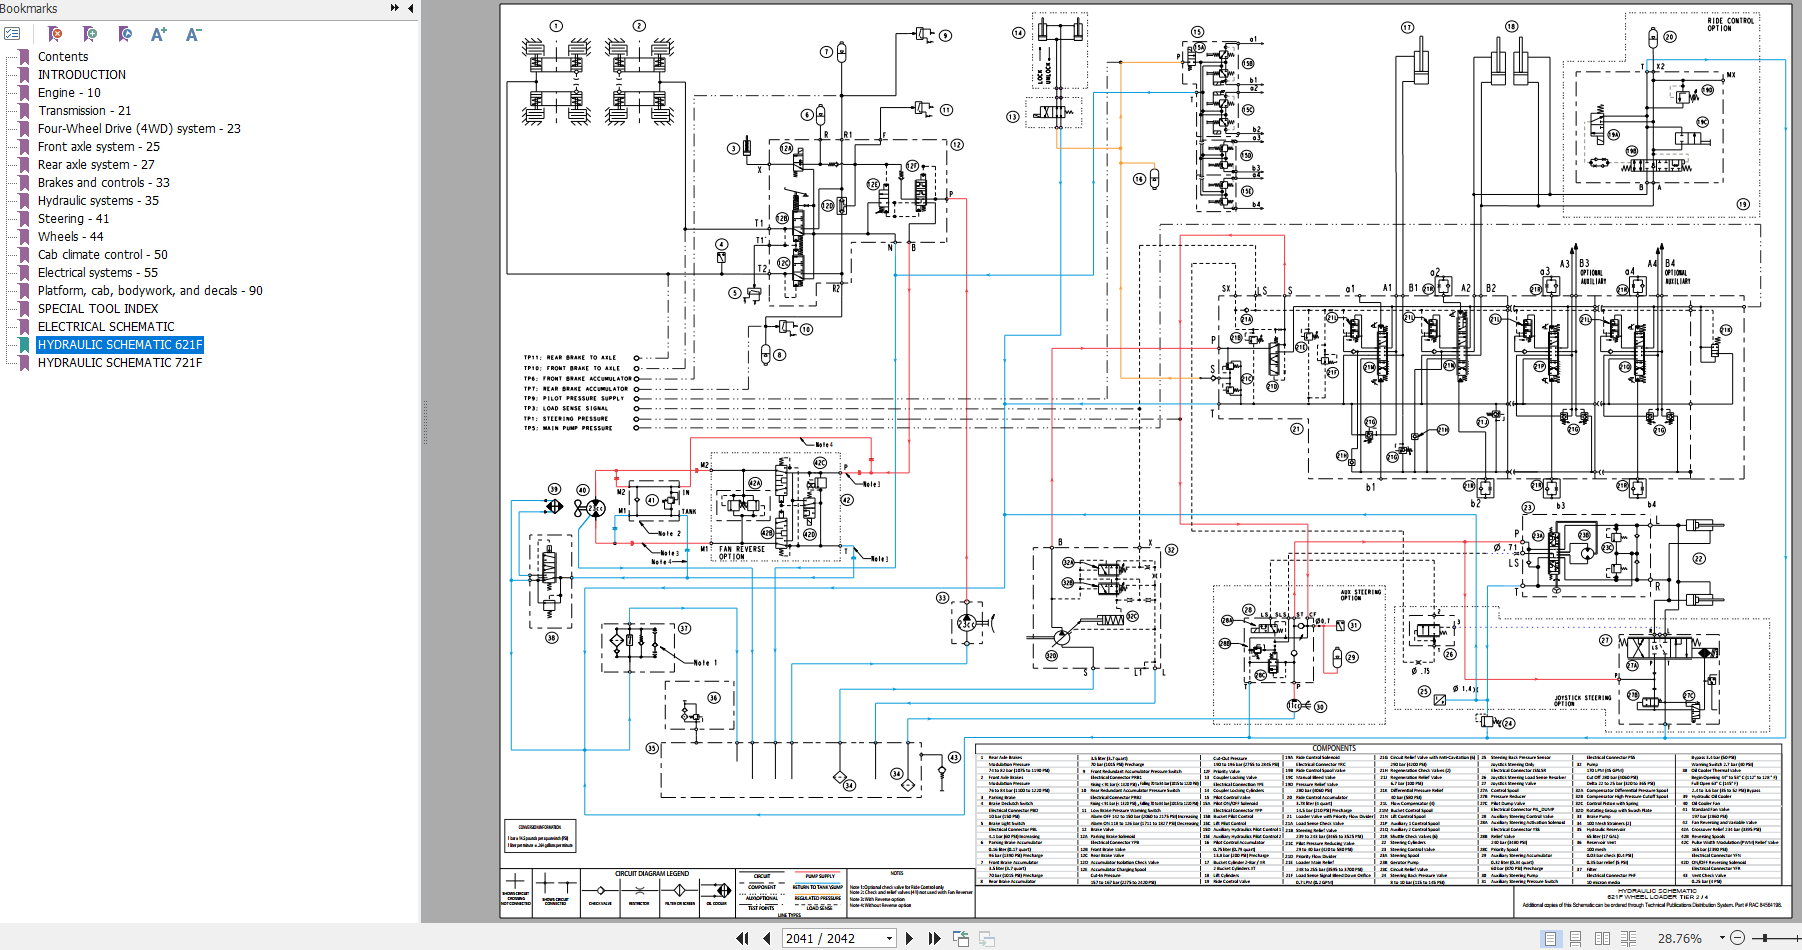Open Four-Wheel Drive (4WD) system - 23 bookmark
Viewport: 1802px width, 950px height.
pyautogui.click(x=139, y=129)
